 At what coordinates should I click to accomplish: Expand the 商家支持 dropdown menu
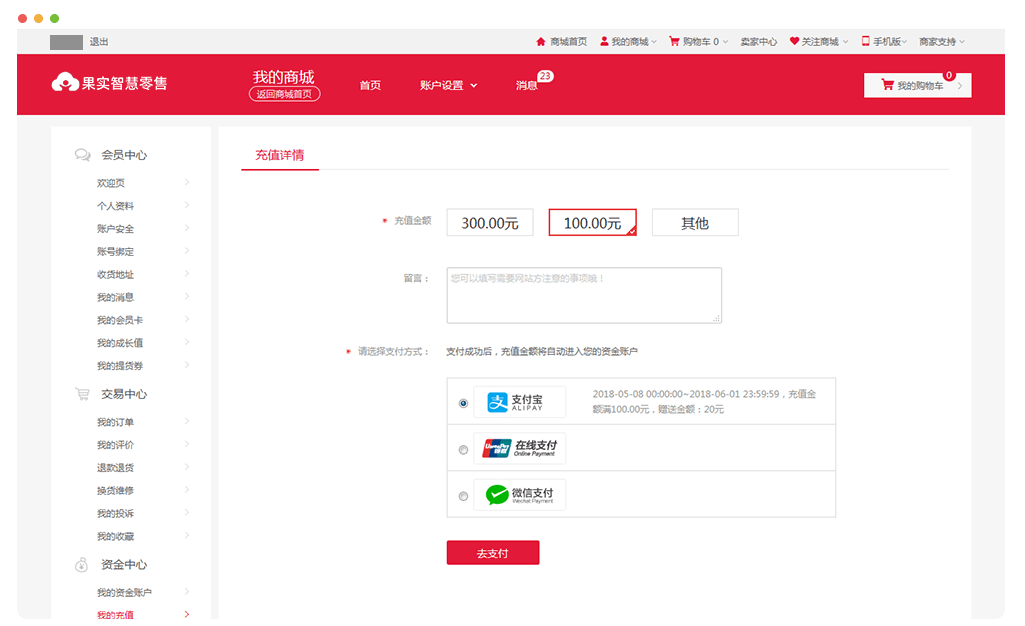click(x=938, y=41)
